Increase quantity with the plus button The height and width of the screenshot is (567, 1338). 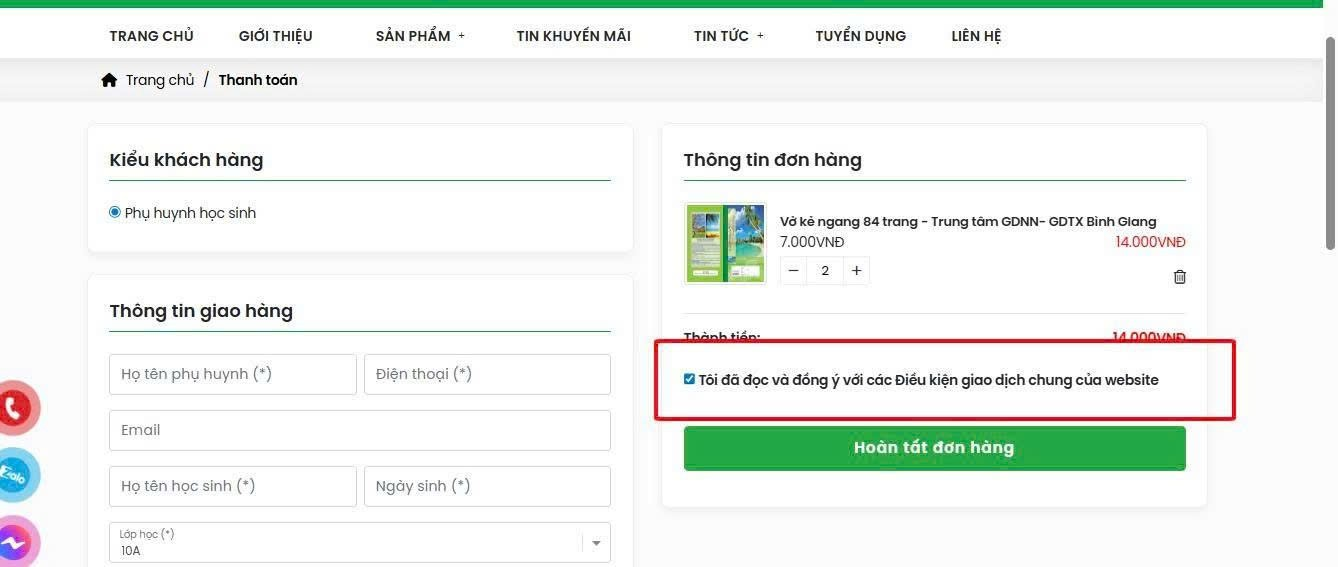pos(856,271)
